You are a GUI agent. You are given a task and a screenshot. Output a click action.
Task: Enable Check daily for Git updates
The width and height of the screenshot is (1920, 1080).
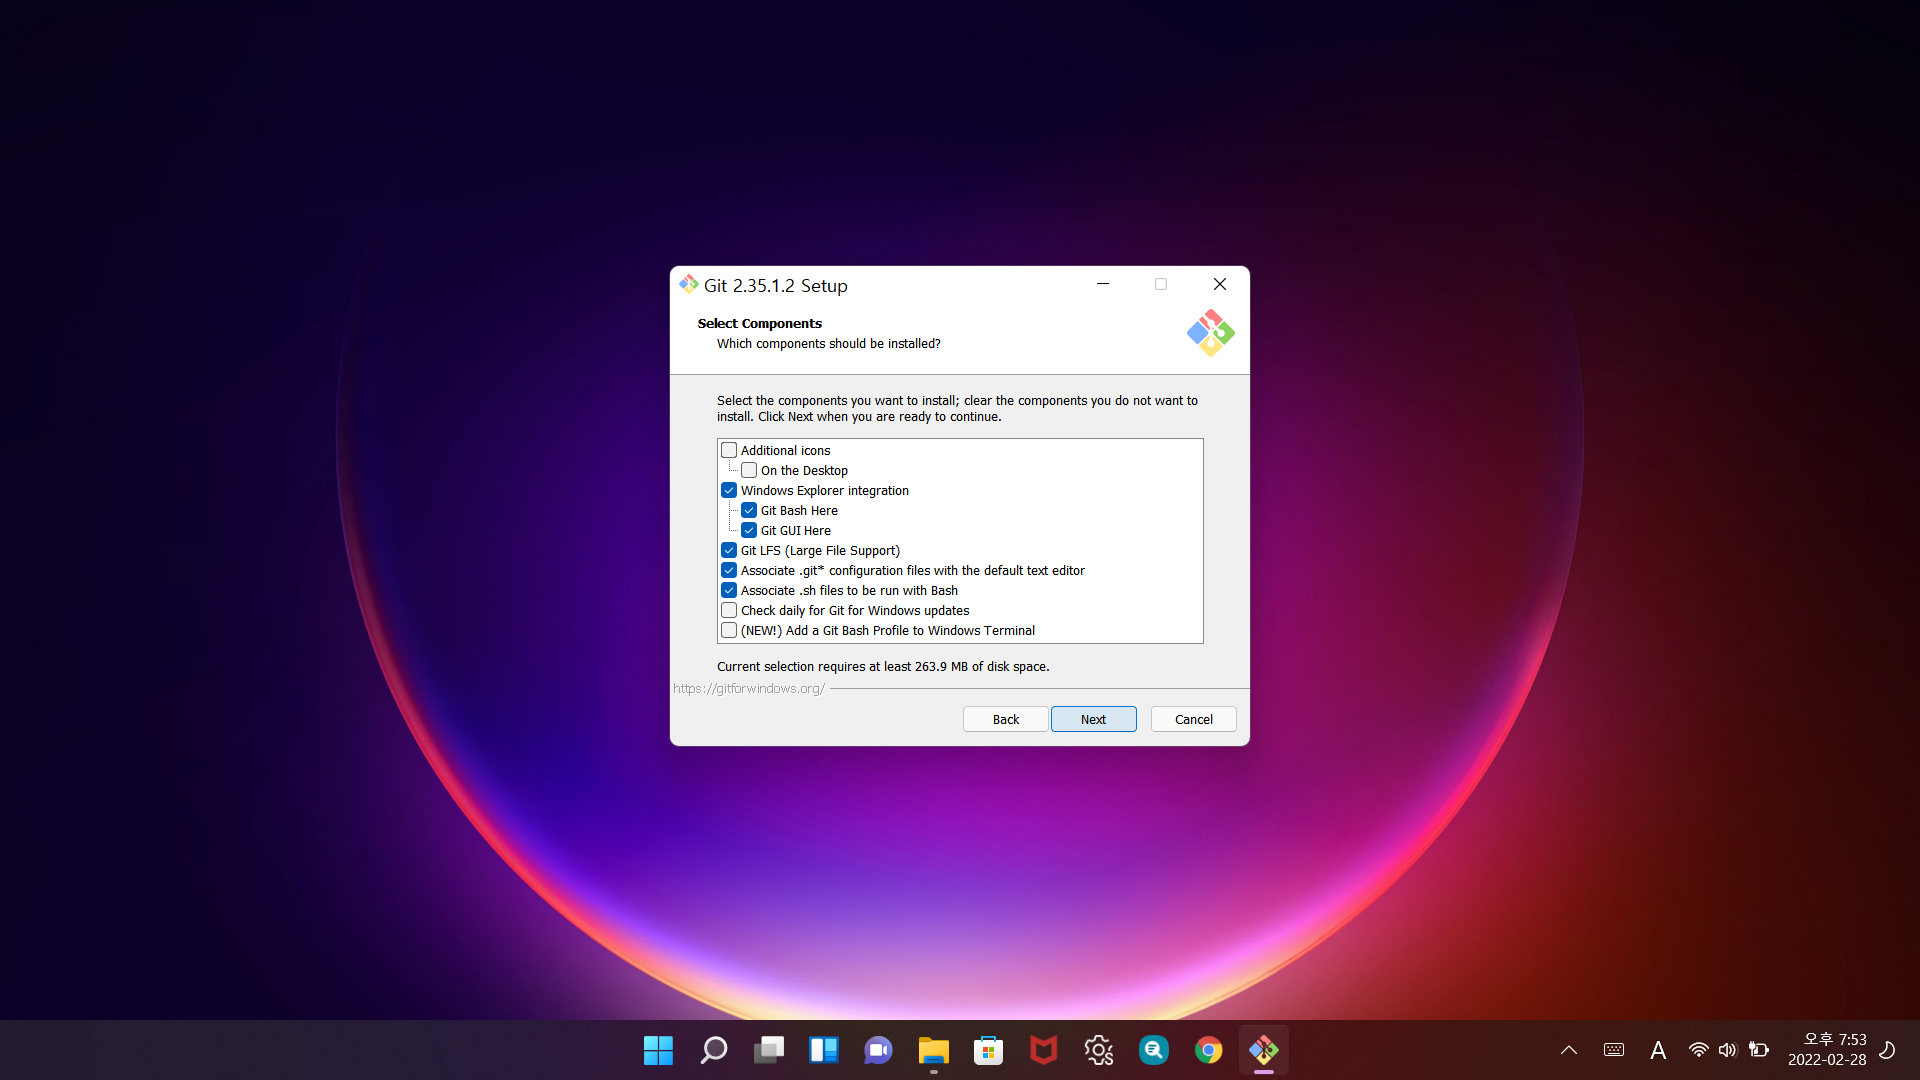pos(729,611)
